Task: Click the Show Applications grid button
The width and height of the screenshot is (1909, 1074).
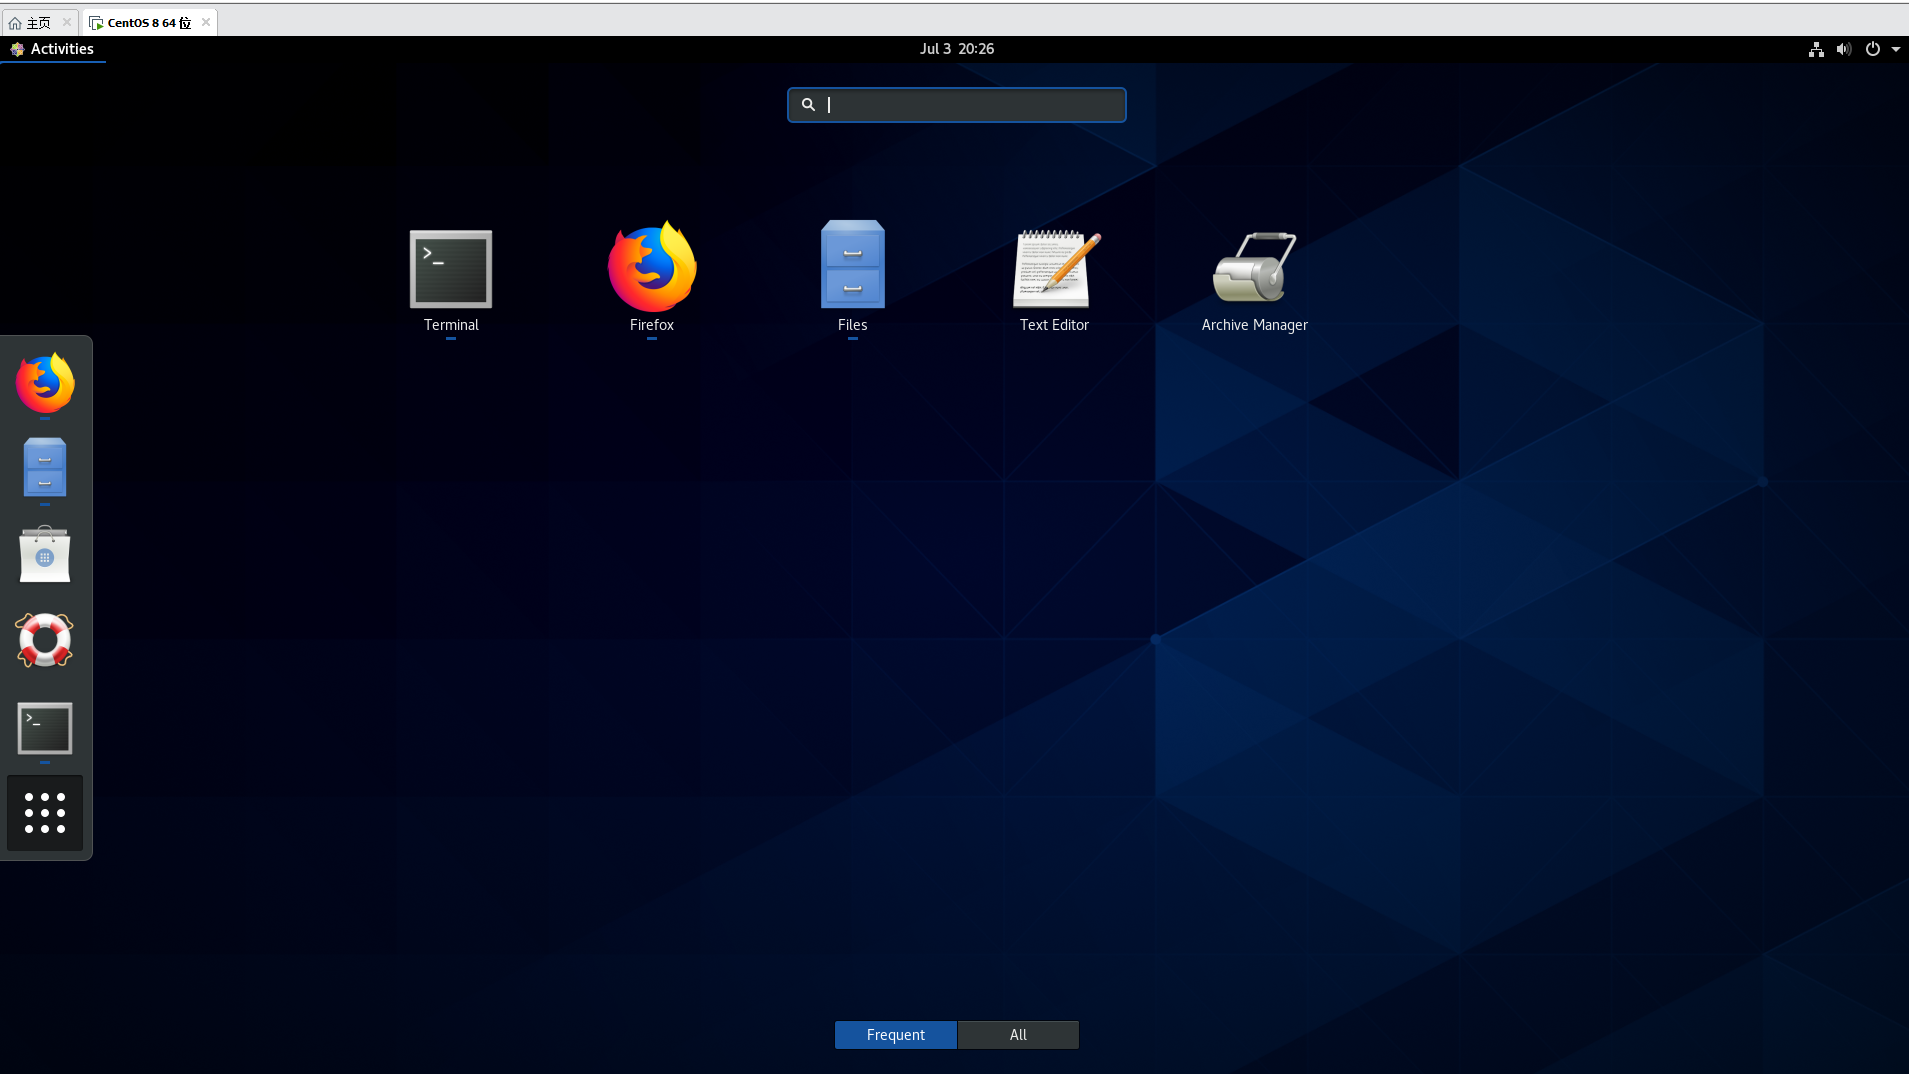Action: pos(45,813)
